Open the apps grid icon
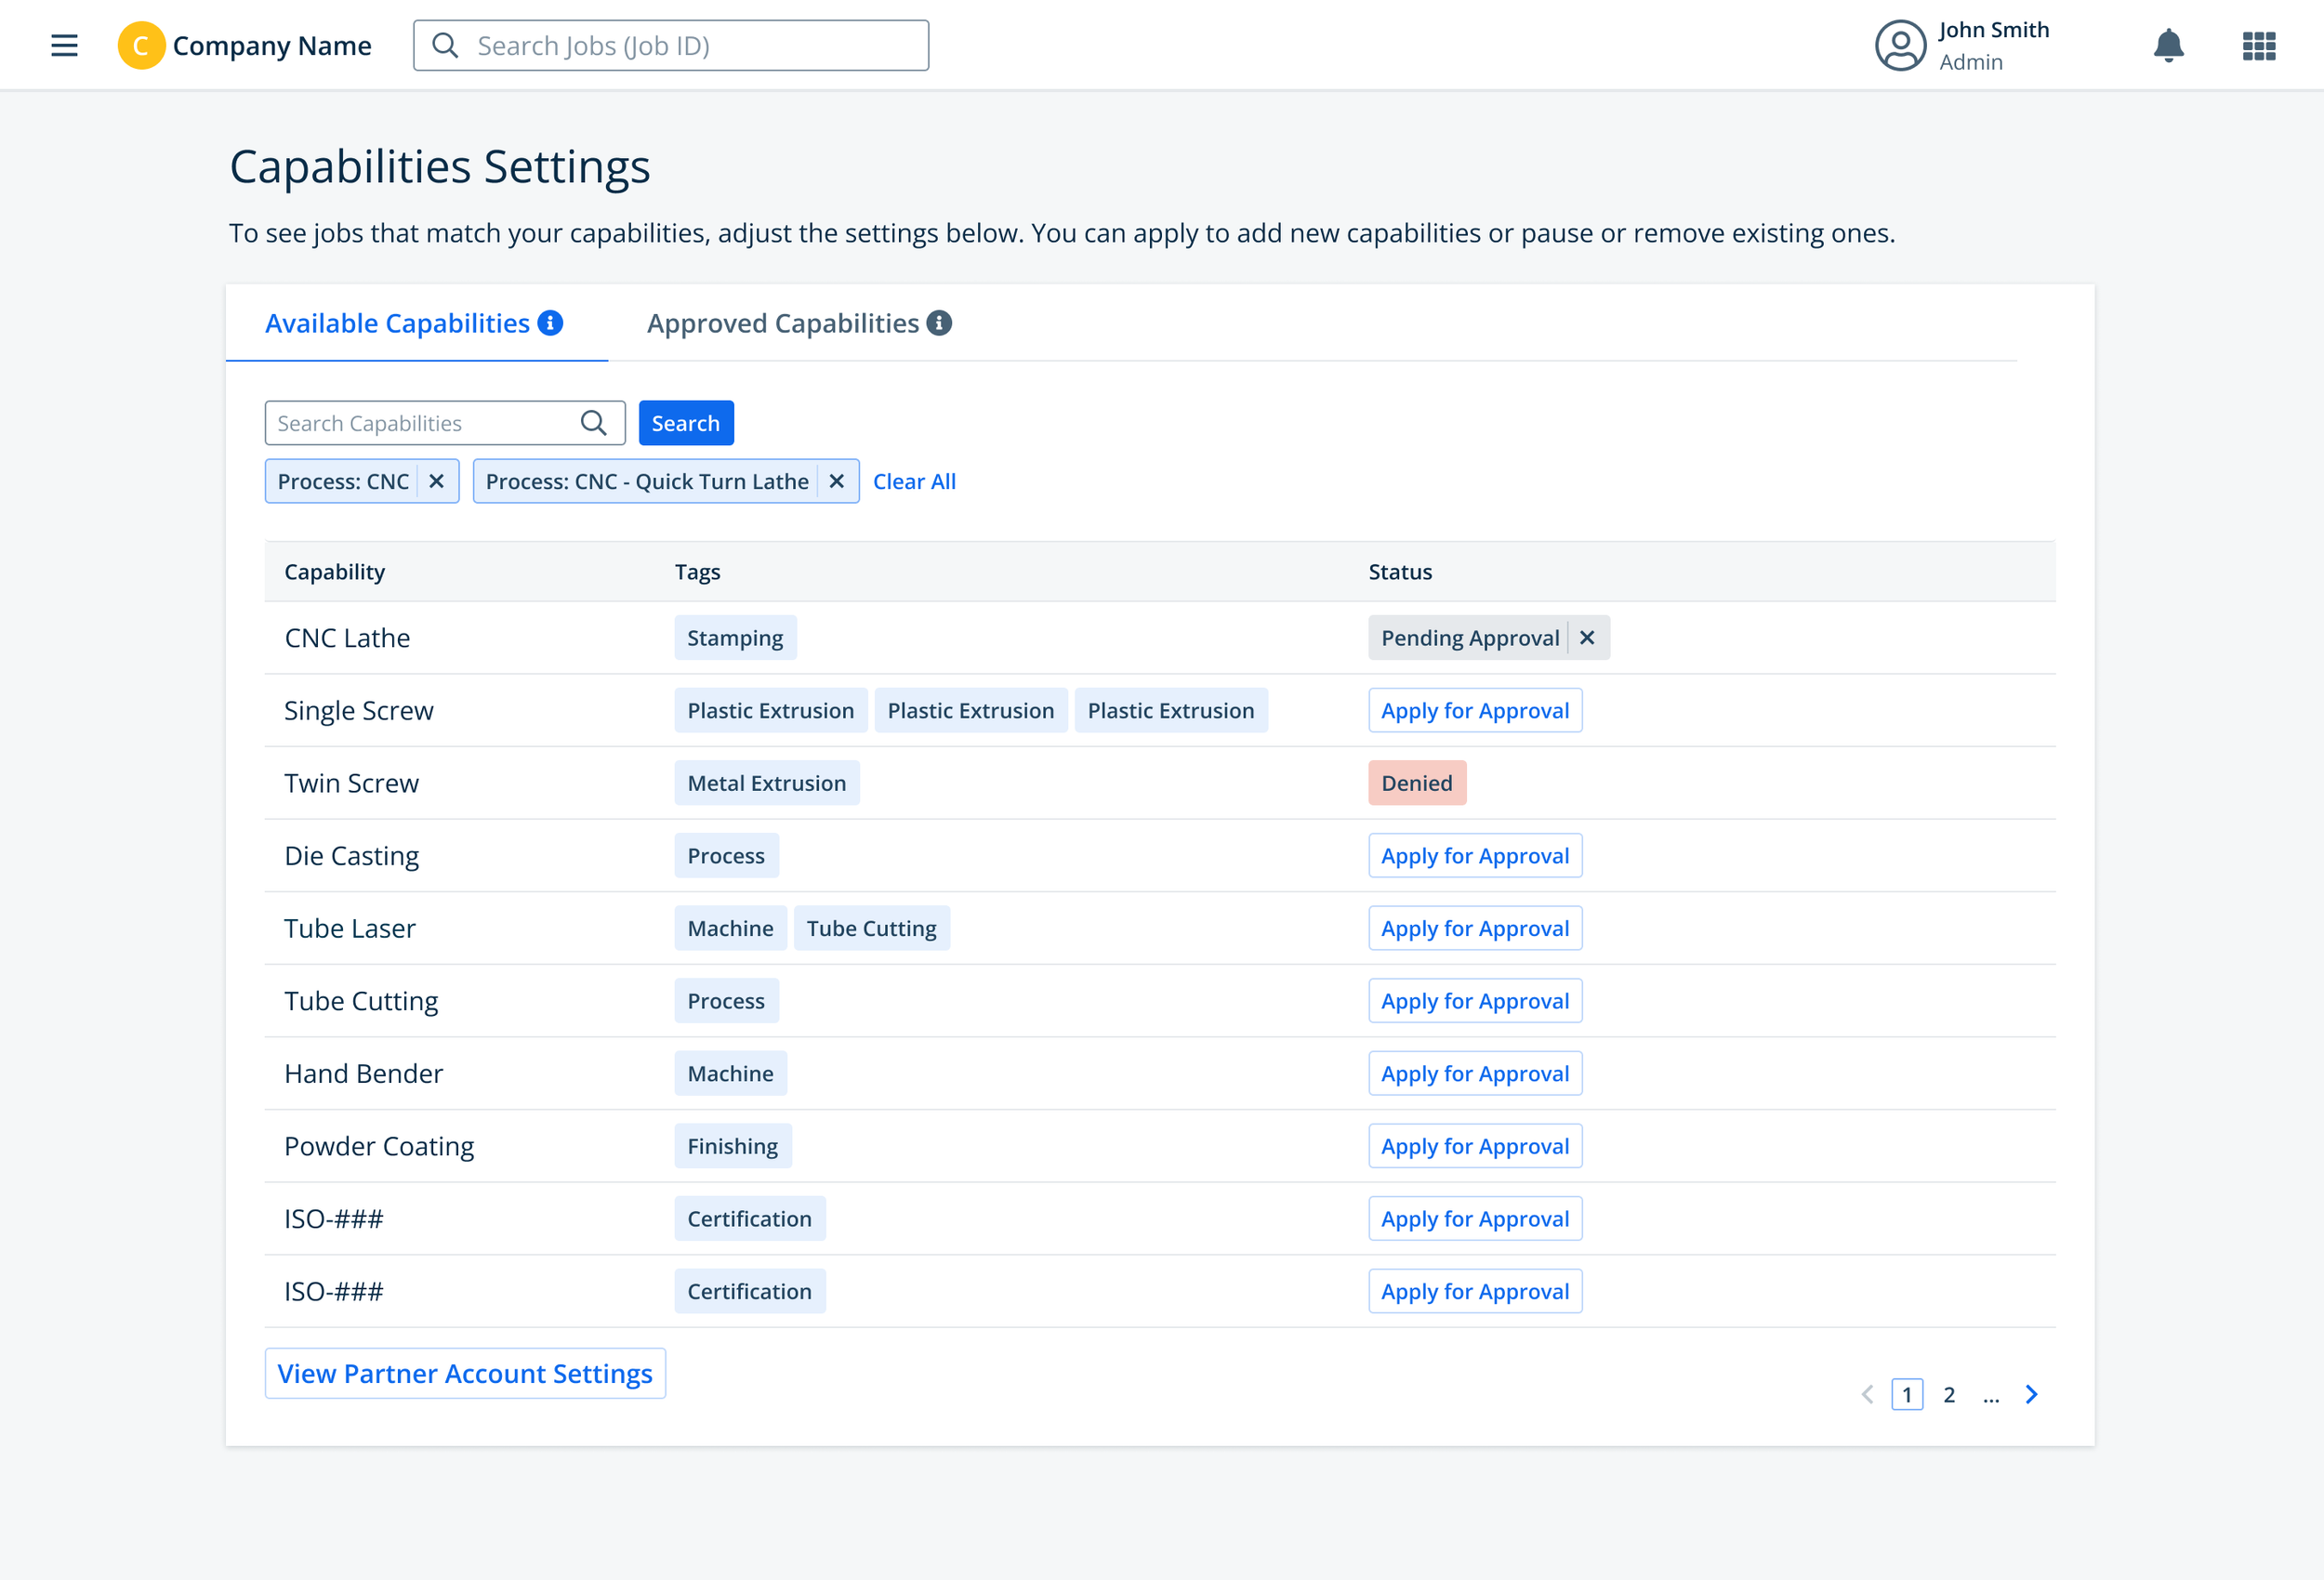The width and height of the screenshot is (2324, 1580). (2258, 45)
